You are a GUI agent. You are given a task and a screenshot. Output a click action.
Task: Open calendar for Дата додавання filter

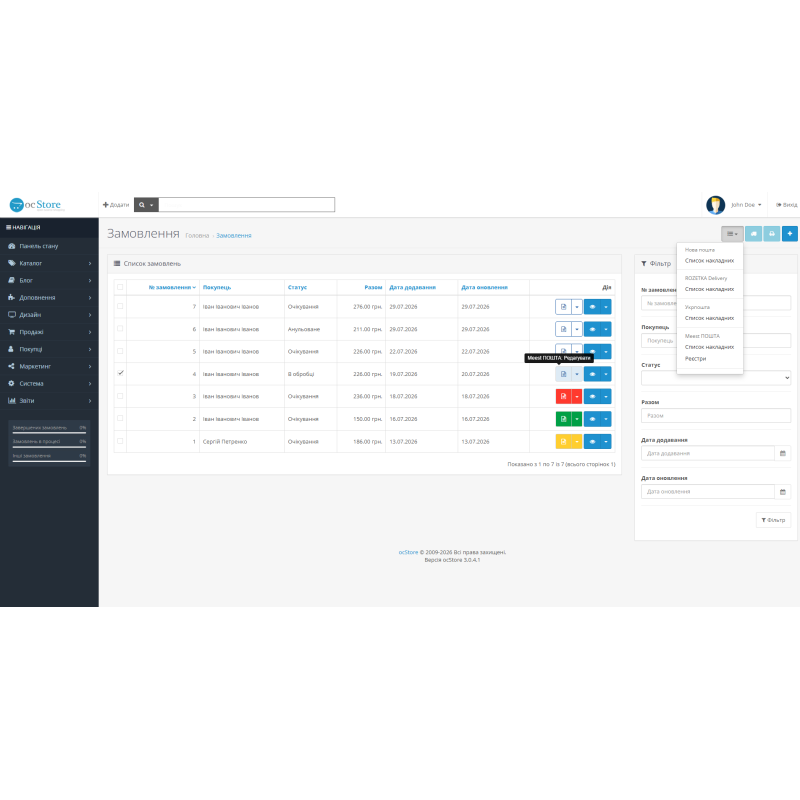point(783,453)
